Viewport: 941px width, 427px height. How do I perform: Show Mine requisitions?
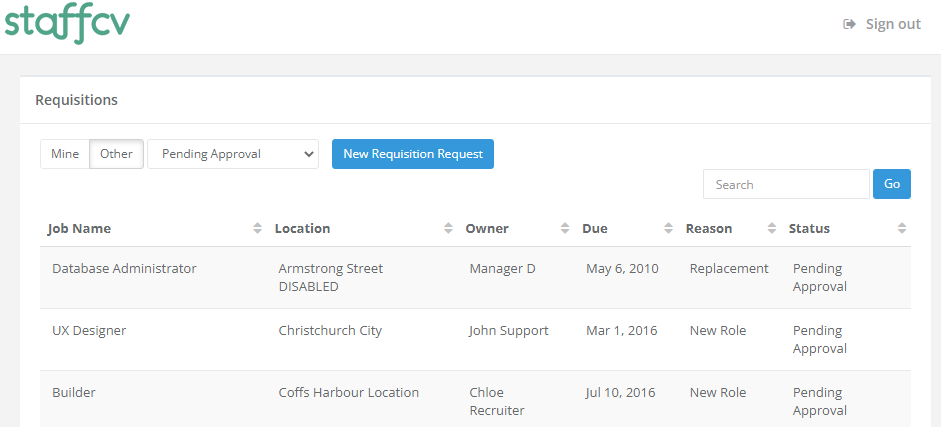pos(65,154)
